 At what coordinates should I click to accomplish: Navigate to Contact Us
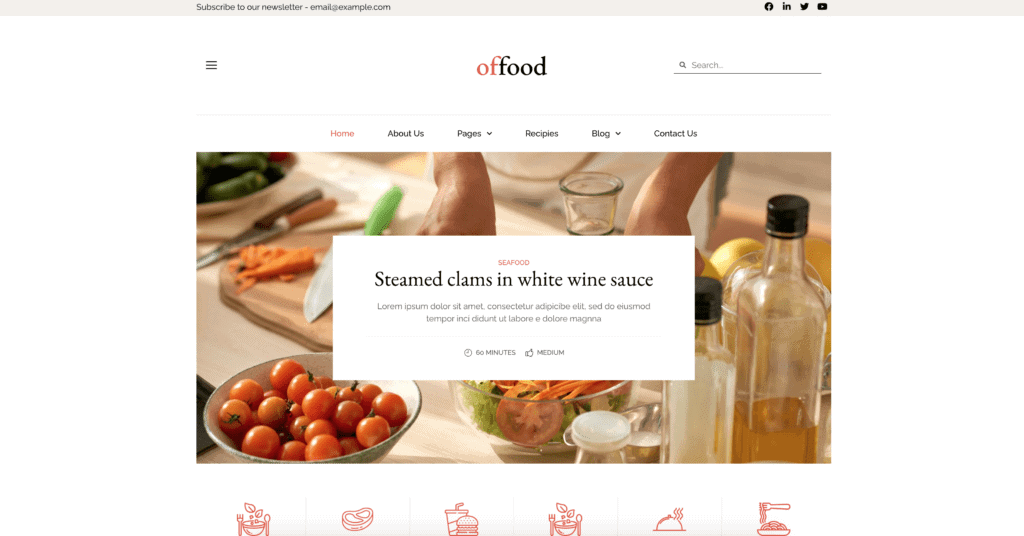pyautogui.click(x=675, y=133)
